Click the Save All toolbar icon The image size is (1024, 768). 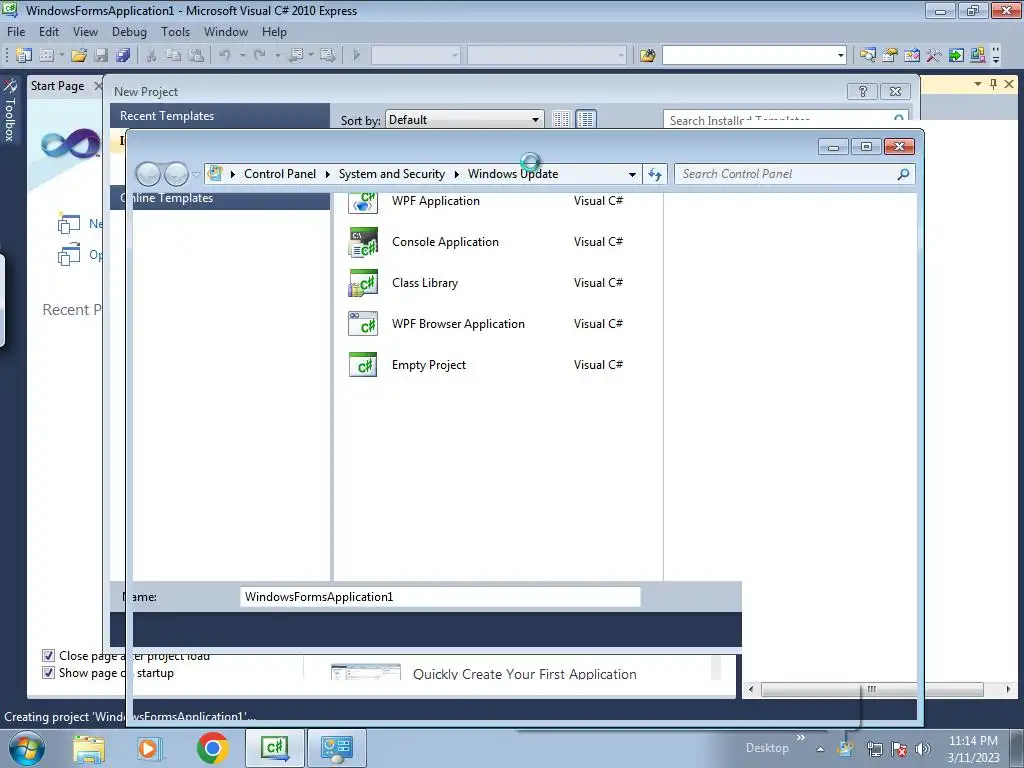(x=123, y=56)
